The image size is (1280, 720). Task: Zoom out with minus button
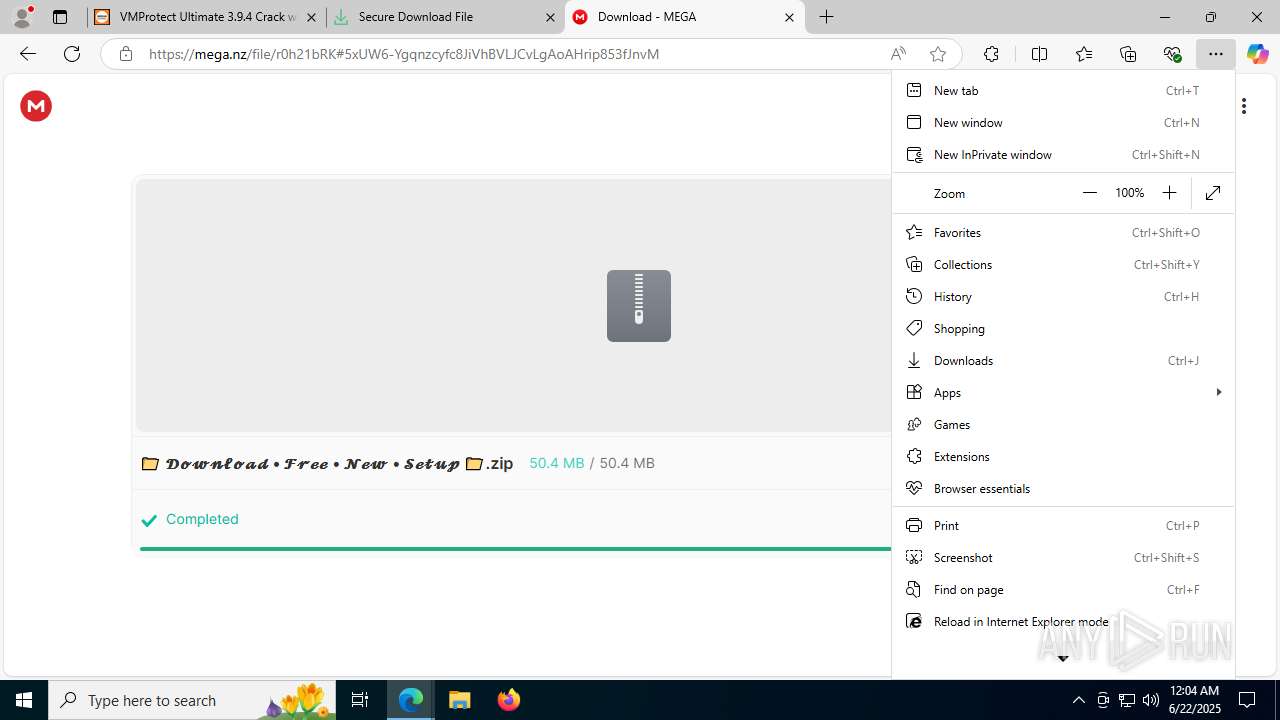[x=1090, y=193]
